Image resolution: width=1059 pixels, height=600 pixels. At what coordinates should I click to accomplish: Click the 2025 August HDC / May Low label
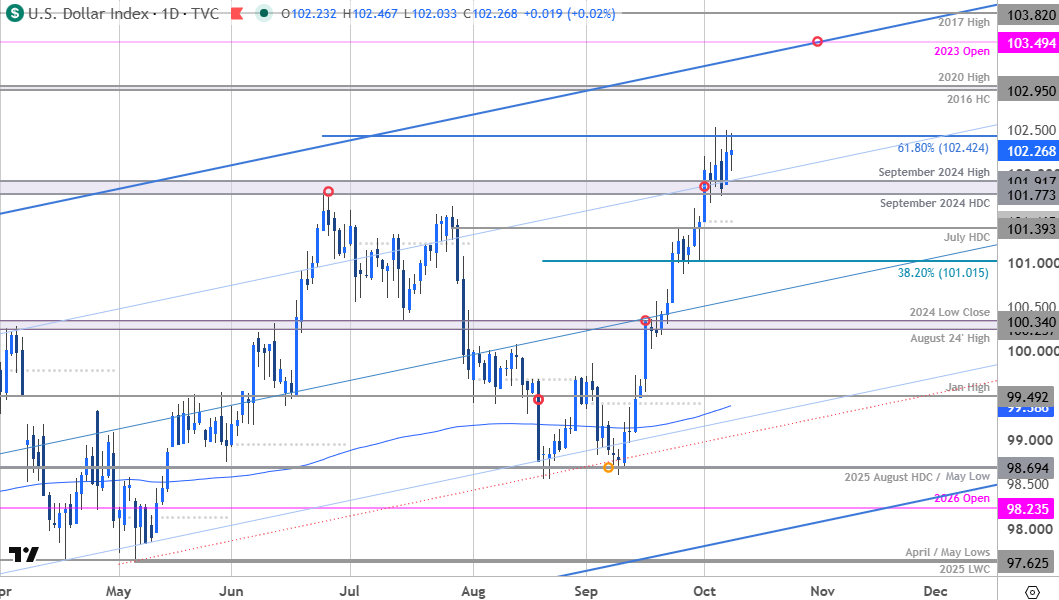(917, 477)
